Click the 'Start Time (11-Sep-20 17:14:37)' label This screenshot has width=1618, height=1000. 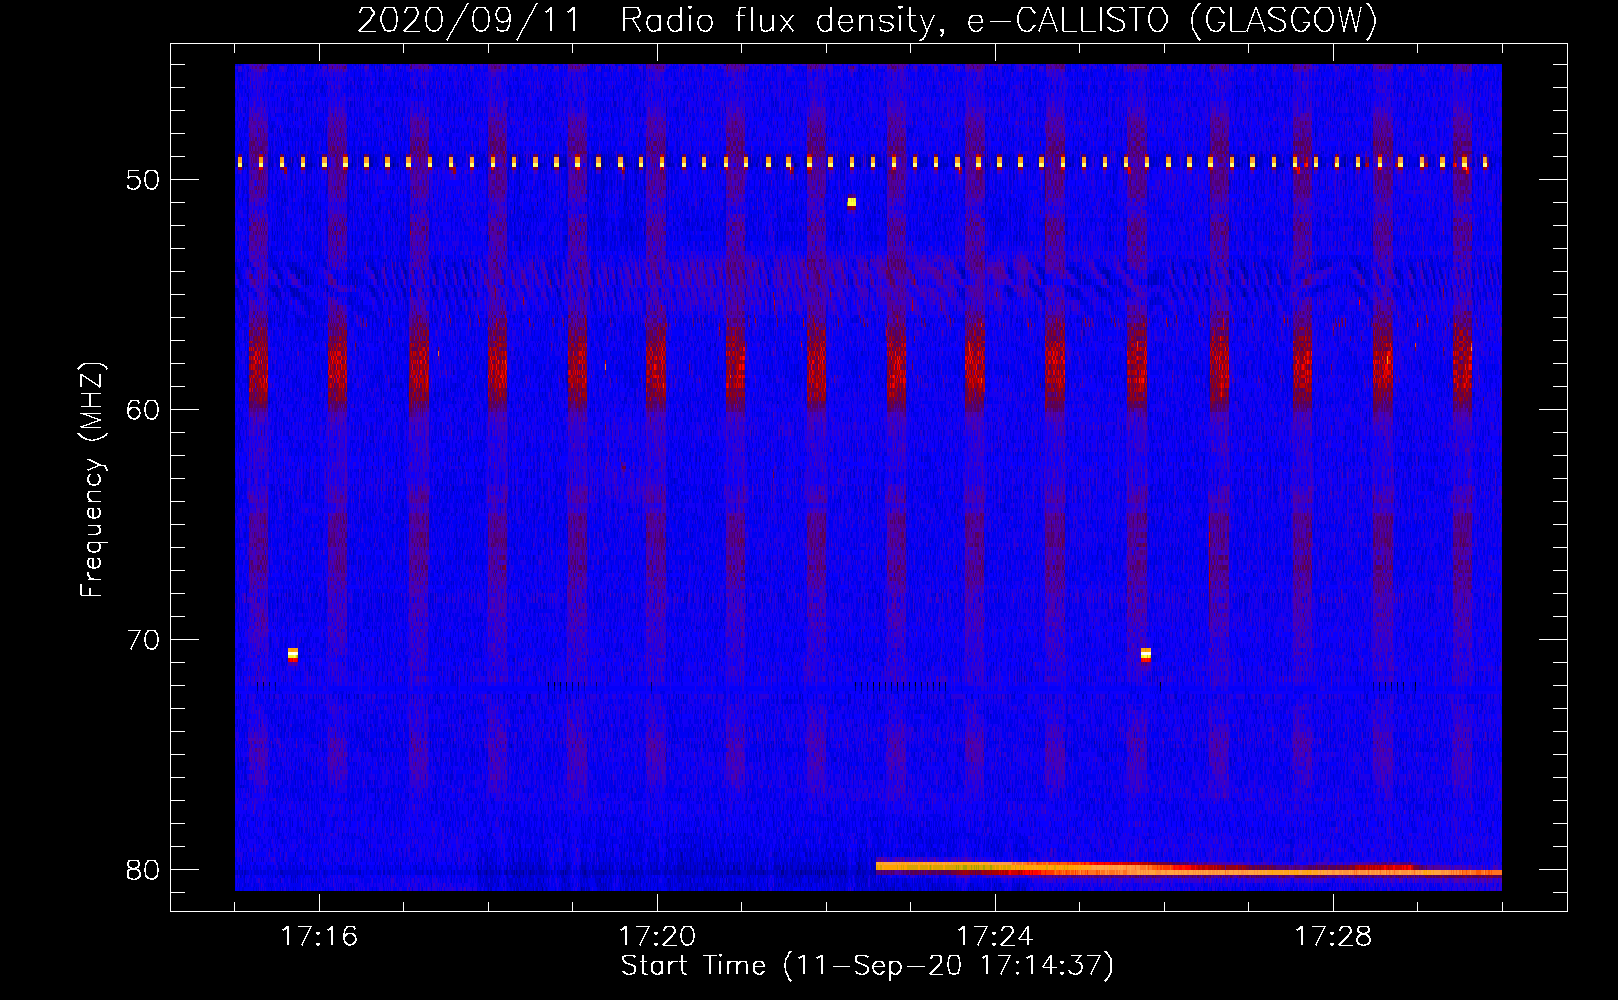(x=867, y=966)
